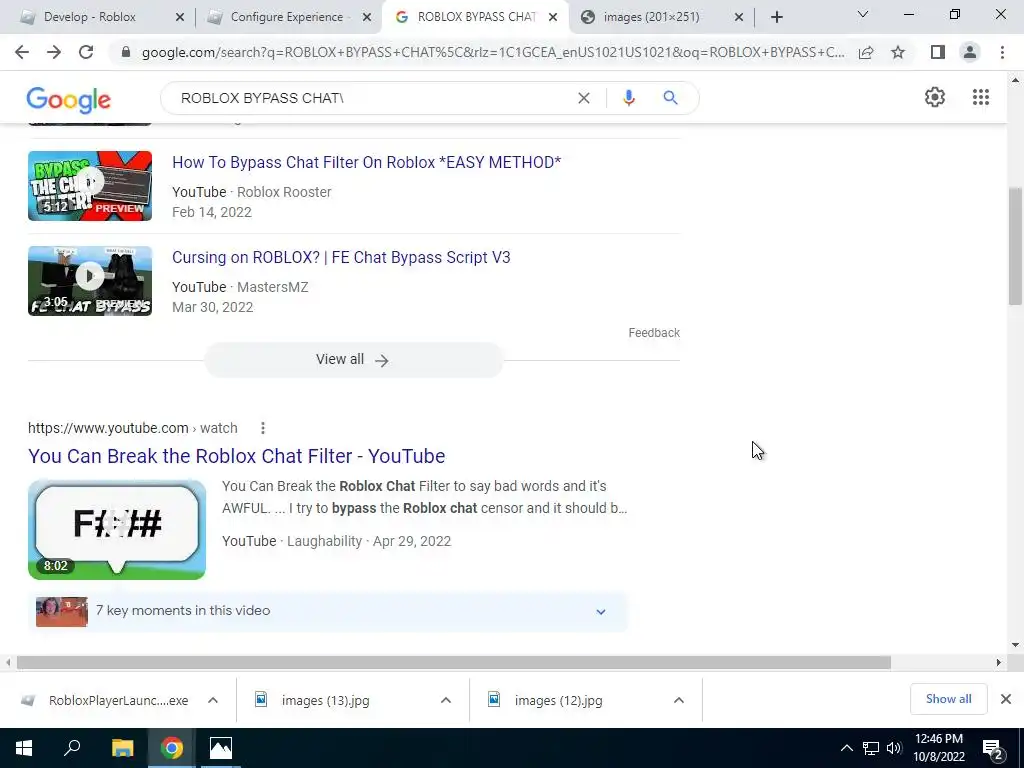Close the Configure Experience tab
The image size is (1024, 768).
pos(367,17)
